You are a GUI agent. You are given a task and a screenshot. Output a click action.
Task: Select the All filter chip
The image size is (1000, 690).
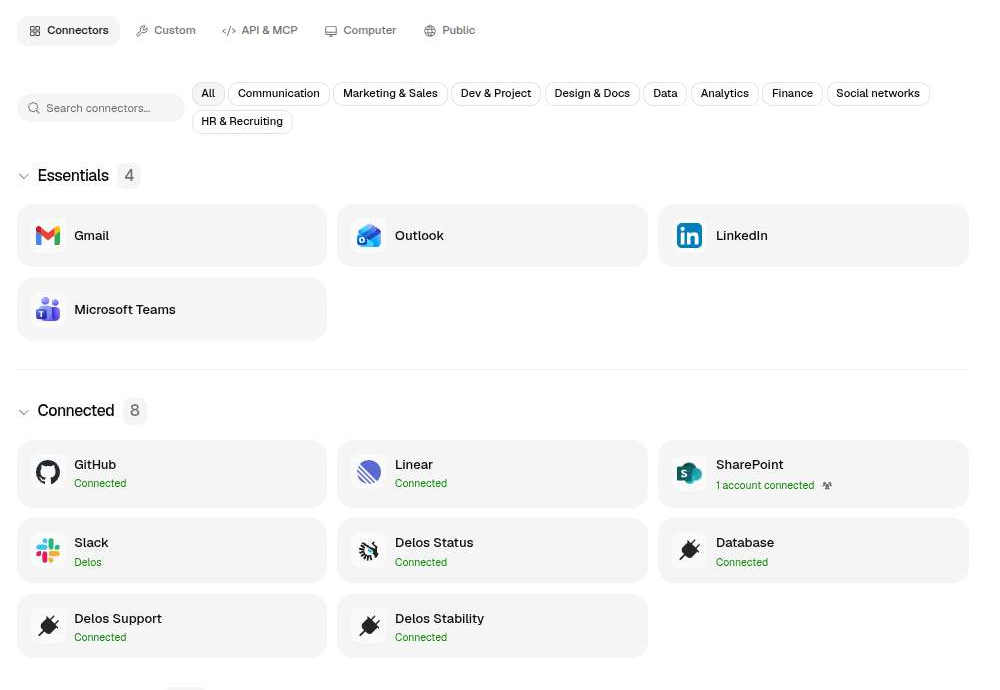208,94
